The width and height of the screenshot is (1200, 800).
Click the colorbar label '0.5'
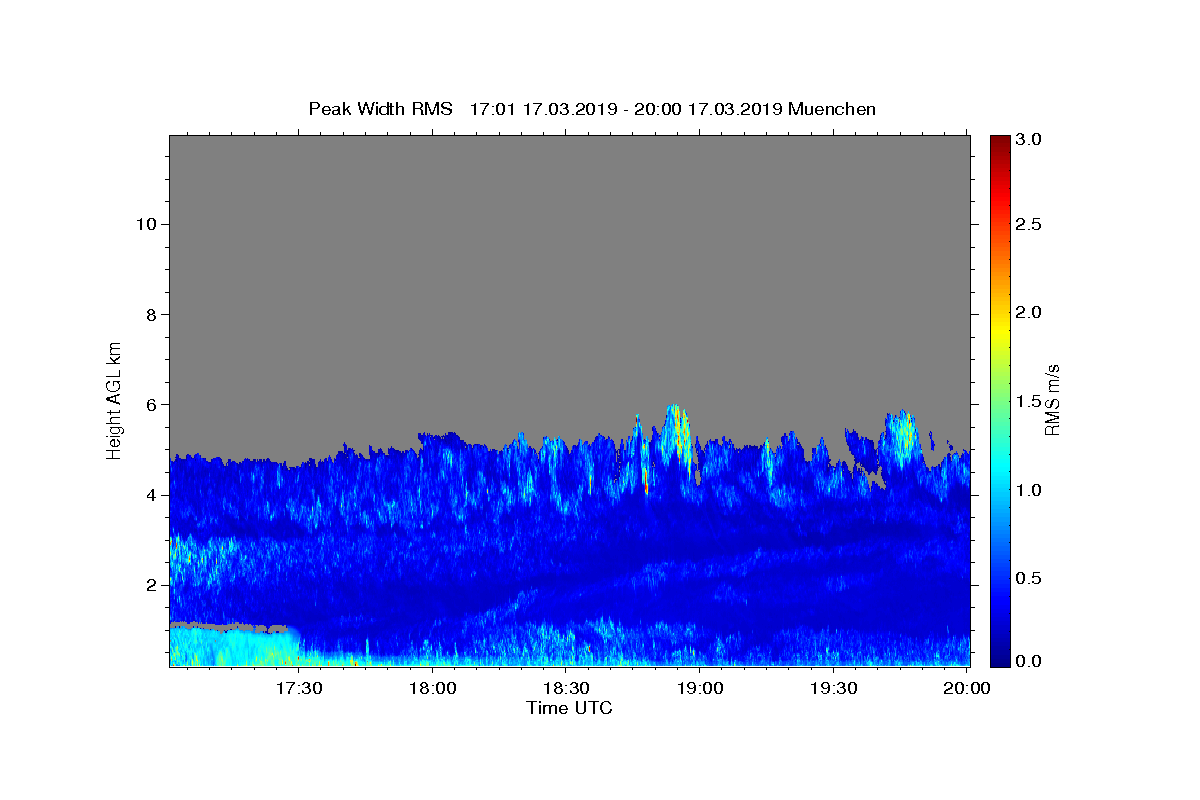point(1029,578)
